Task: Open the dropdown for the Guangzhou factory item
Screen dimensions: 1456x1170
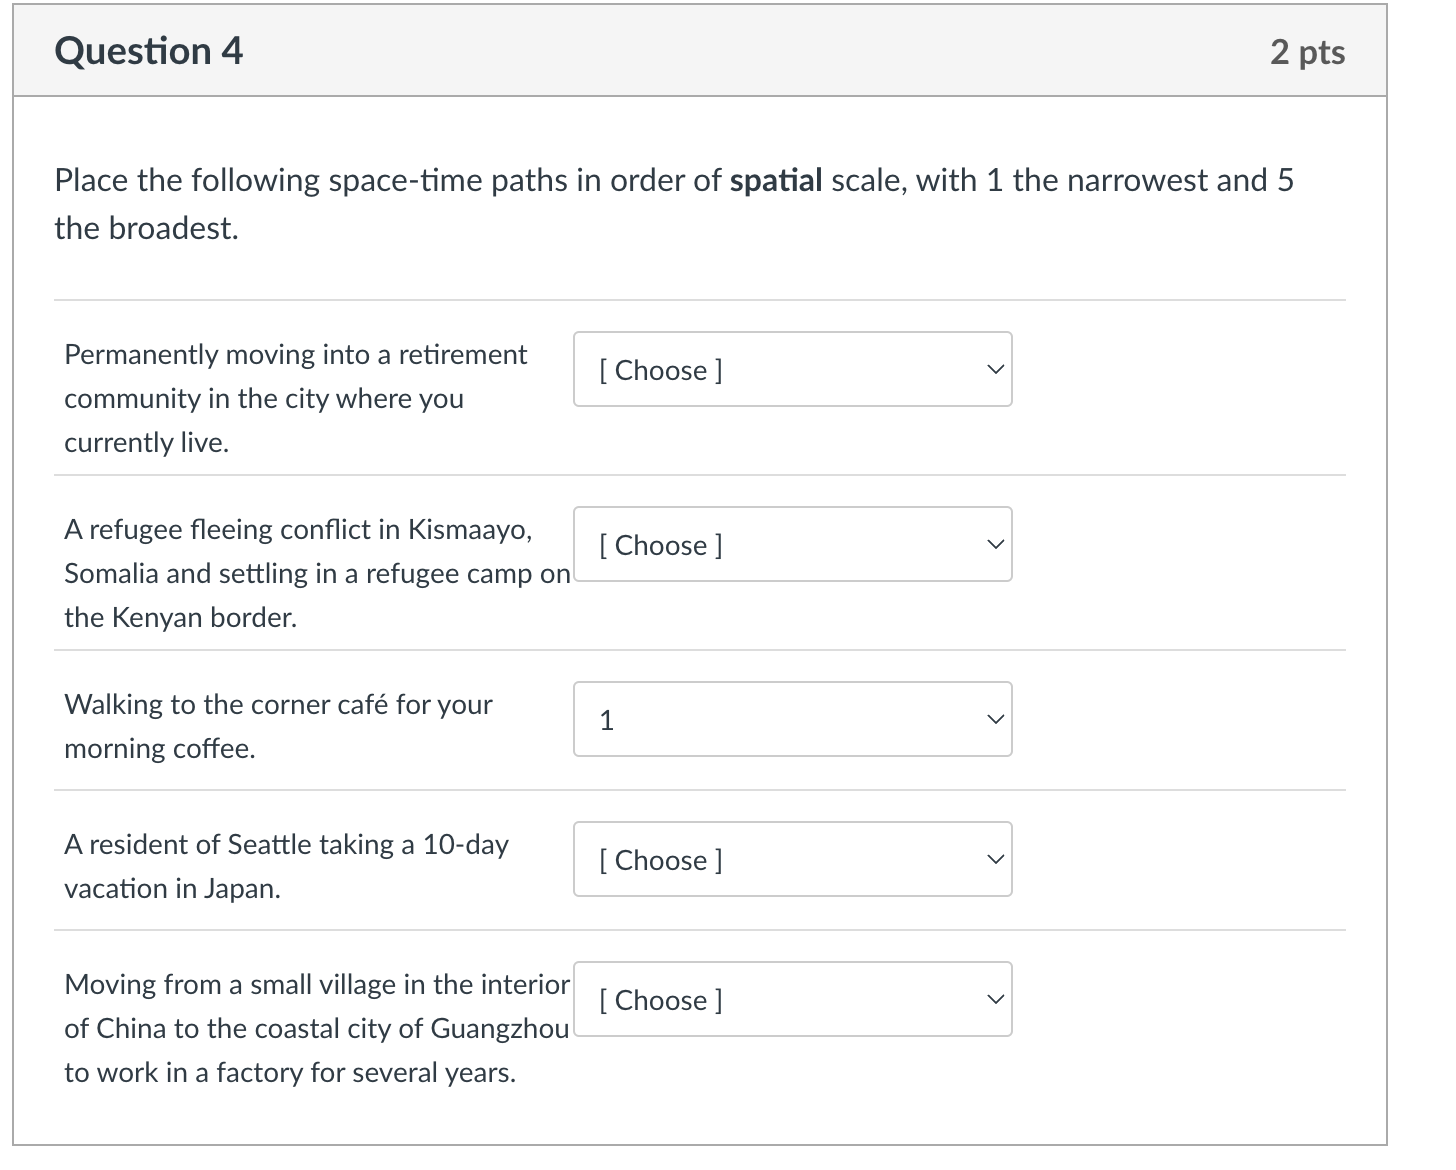Action: point(792,998)
